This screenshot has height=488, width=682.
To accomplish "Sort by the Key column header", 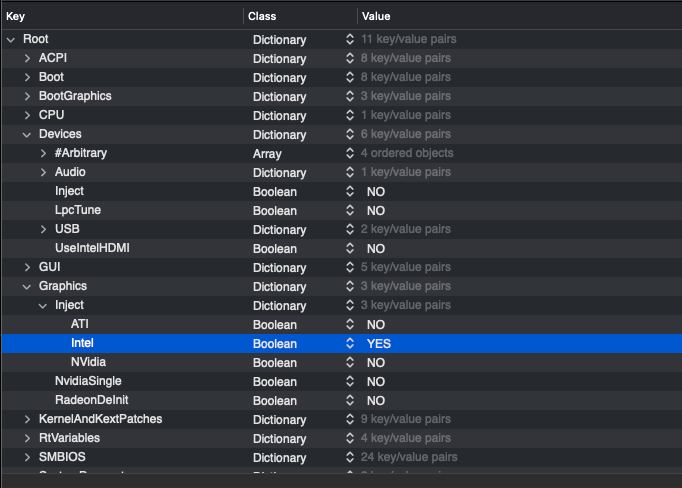I will 120,17.
